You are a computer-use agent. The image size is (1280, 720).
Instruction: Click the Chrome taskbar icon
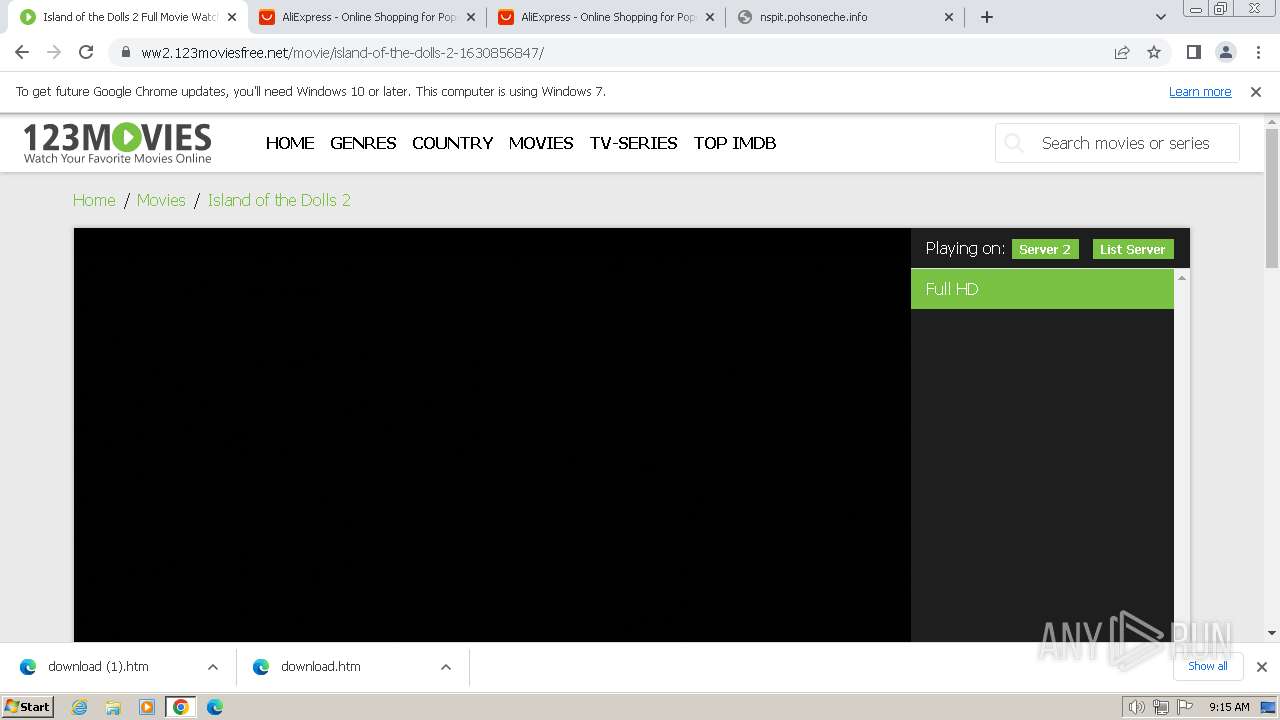tap(181, 707)
